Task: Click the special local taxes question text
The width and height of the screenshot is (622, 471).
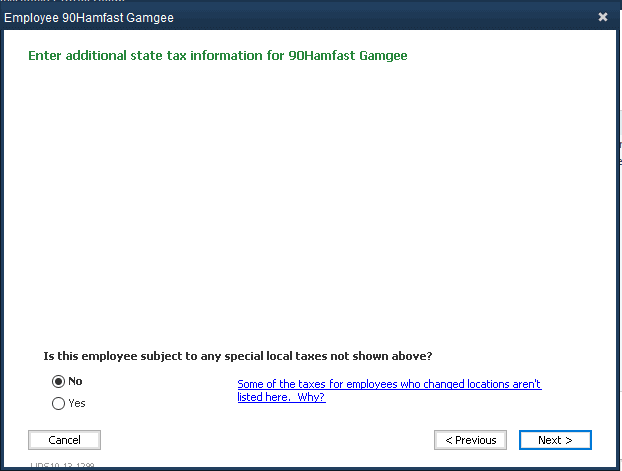Action: [238, 356]
